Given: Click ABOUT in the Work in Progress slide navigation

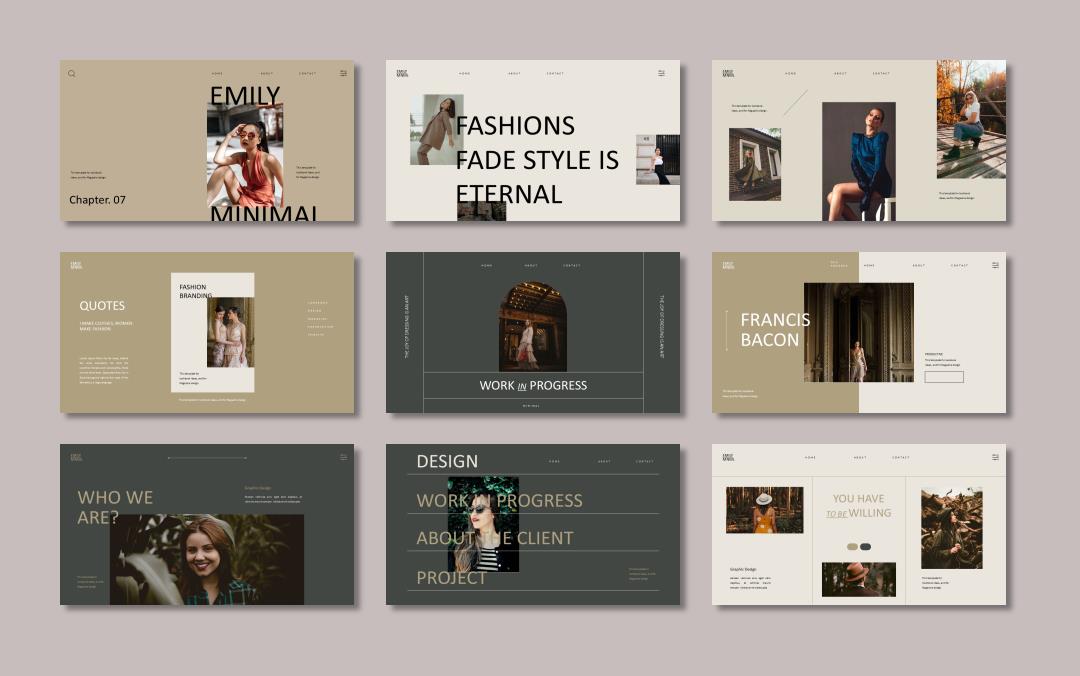Looking at the screenshot, I should click(531, 265).
